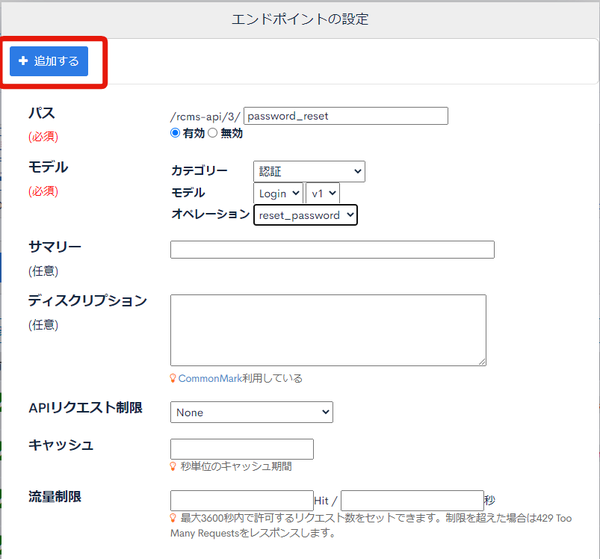
Task: Click the lightbulb icon beside 最大3600秒内 hint
Action: coord(173,518)
